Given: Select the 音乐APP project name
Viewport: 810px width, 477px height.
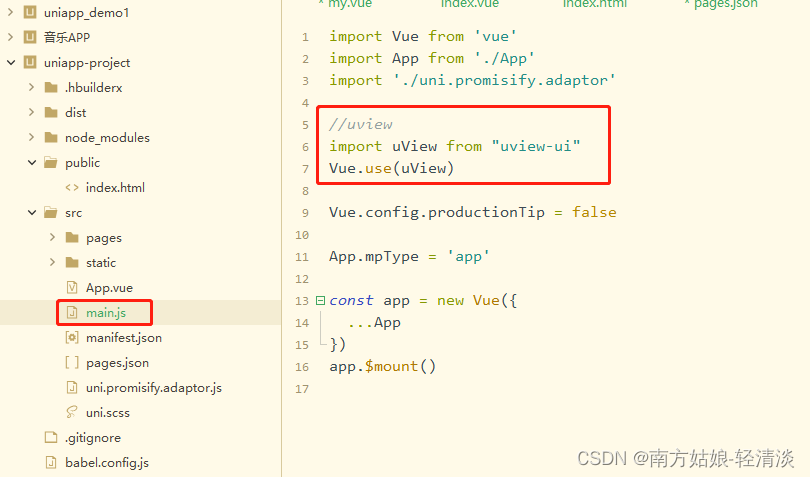Looking at the screenshot, I should (x=67, y=37).
